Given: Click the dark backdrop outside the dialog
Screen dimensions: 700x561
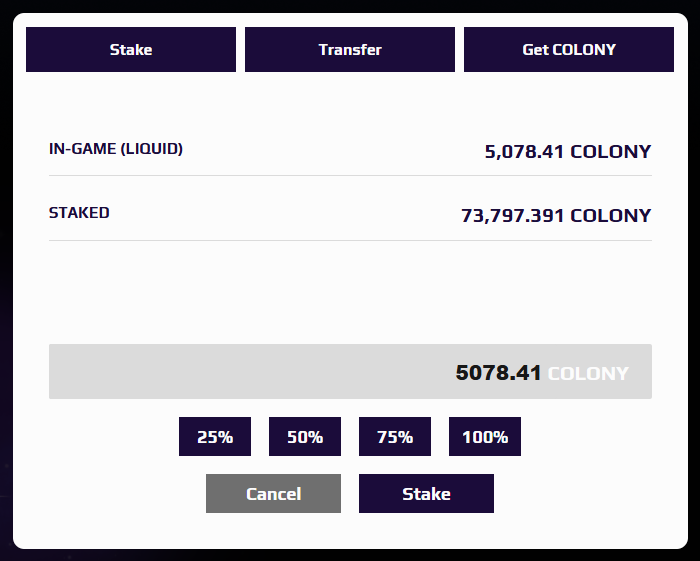Looking at the screenshot, I should tap(6, 300).
